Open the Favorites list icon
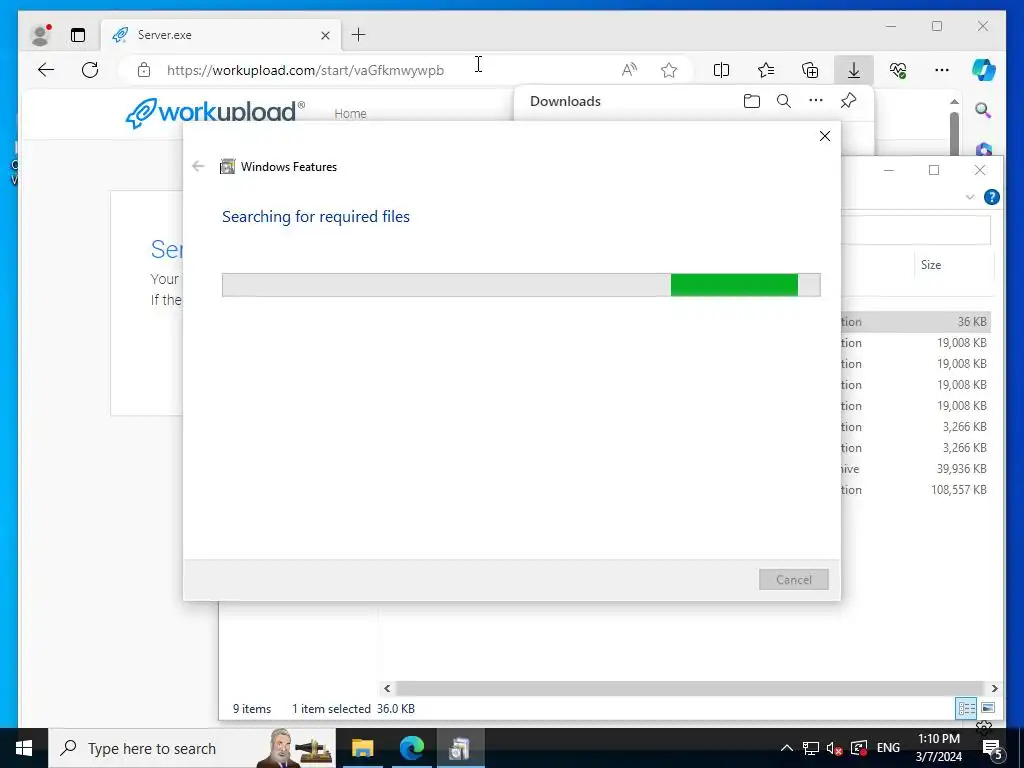The width and height of the screenshot is (1024, 768). click(x=766, y=70)
